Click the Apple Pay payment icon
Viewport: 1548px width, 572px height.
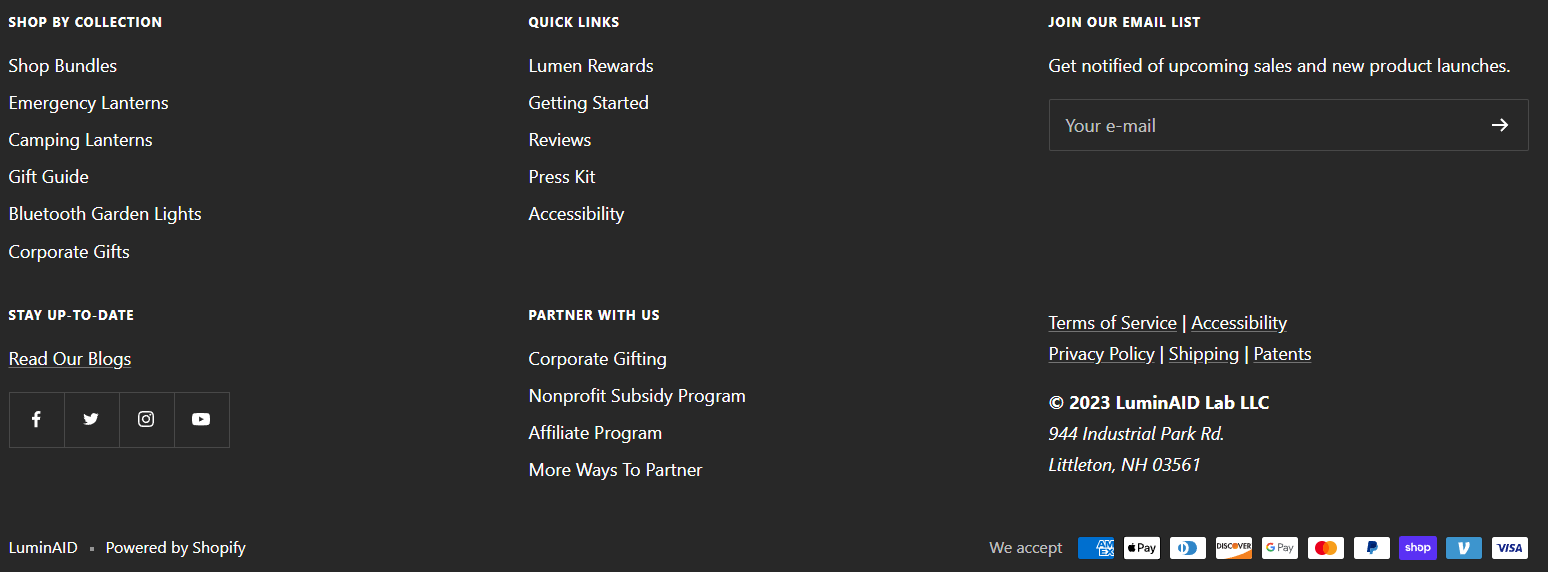point(1142,548)
